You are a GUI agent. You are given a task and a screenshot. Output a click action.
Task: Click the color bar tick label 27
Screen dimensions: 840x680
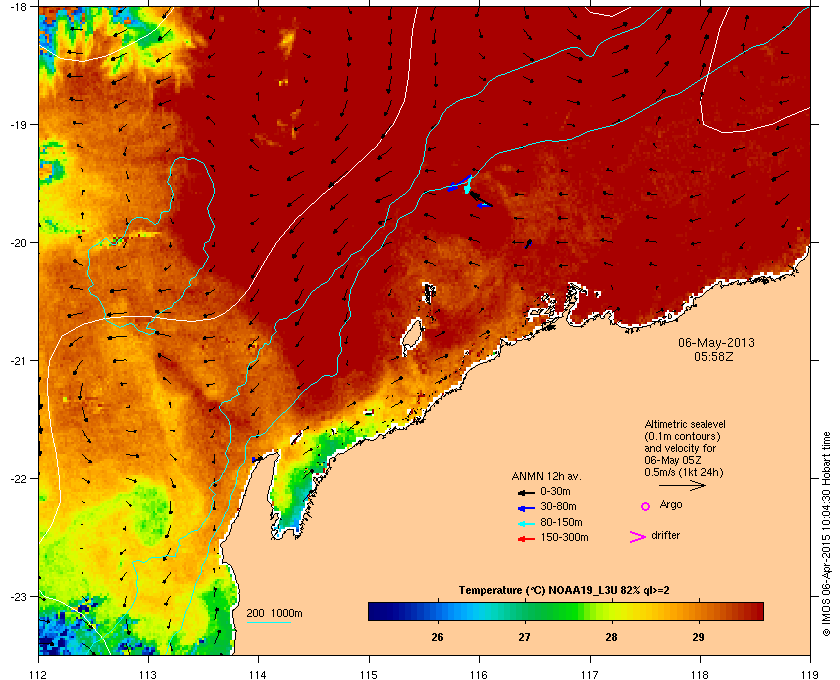coord(524,637)
